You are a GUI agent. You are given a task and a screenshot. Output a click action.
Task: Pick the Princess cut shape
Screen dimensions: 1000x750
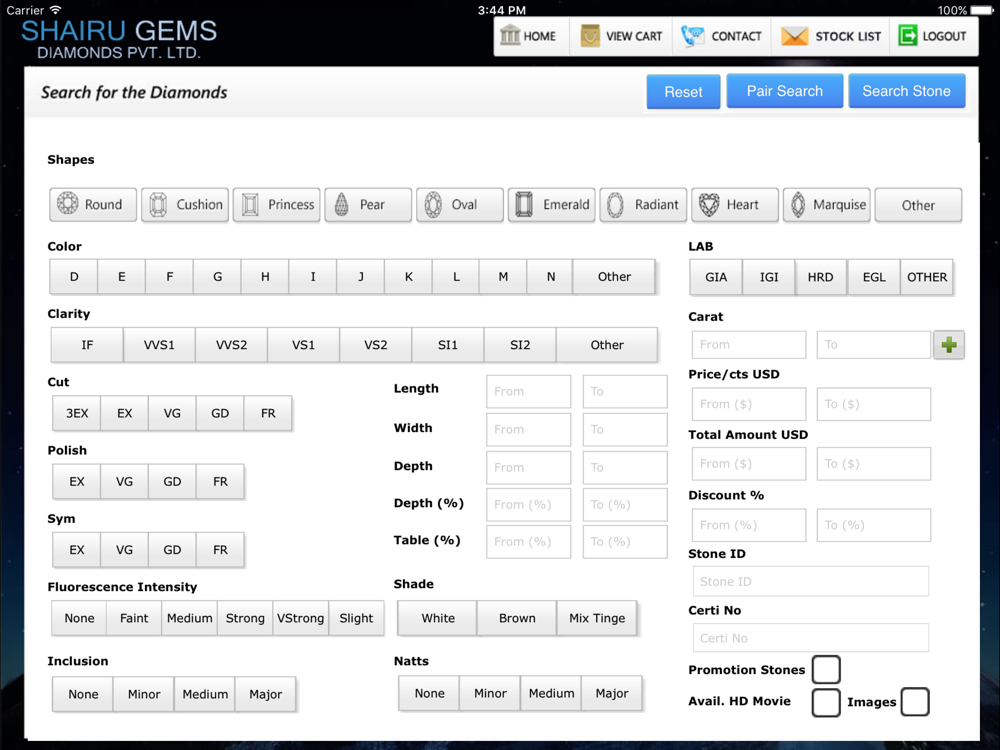(x=277, y=205)
